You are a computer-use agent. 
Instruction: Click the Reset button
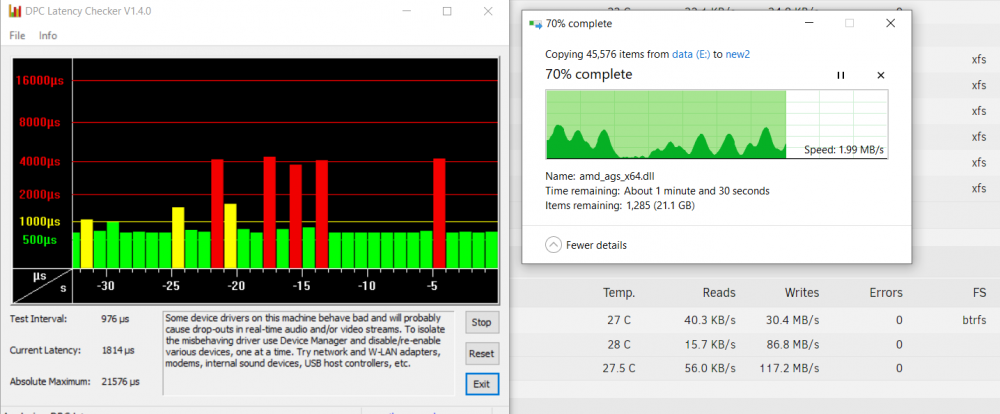(x=482, y=353)
